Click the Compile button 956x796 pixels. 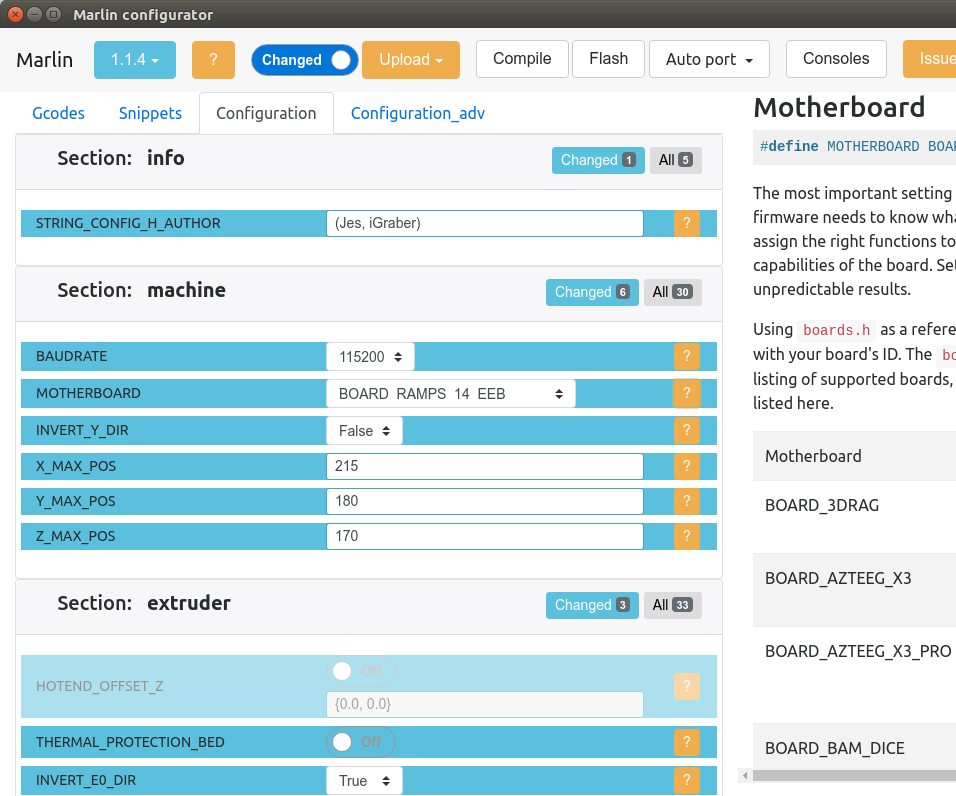pyautogui.click(x=521, y=59)
